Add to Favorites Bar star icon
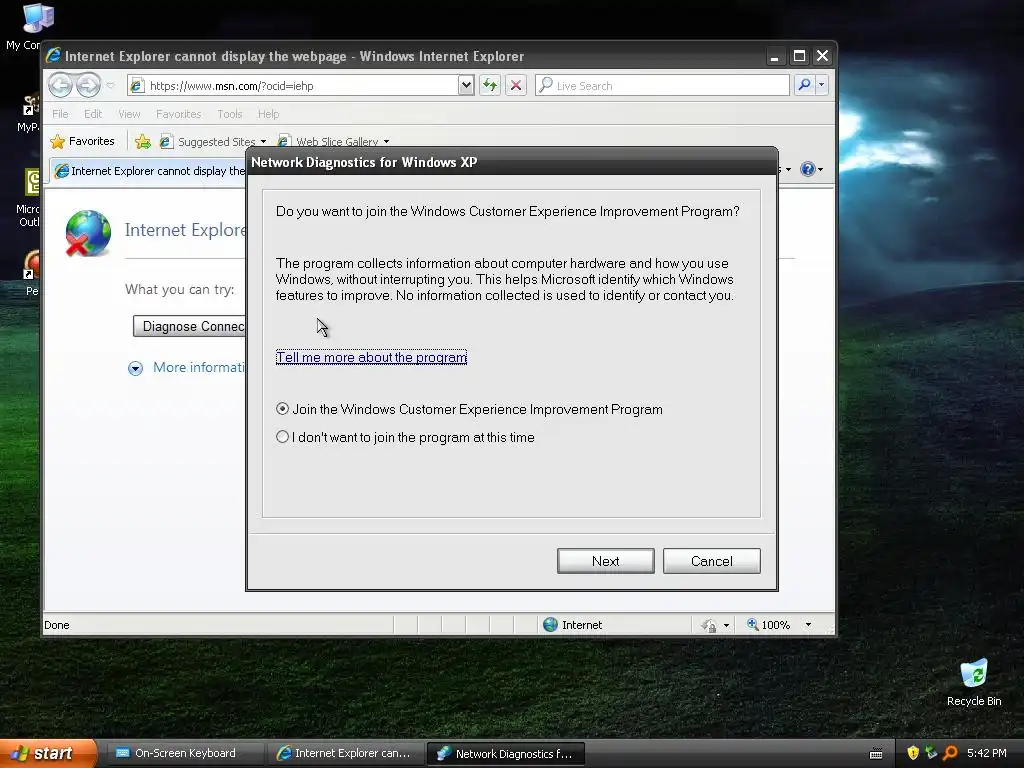Image resolution: width=1024 pixels, height=768 pixels. [x=143, y=141]
